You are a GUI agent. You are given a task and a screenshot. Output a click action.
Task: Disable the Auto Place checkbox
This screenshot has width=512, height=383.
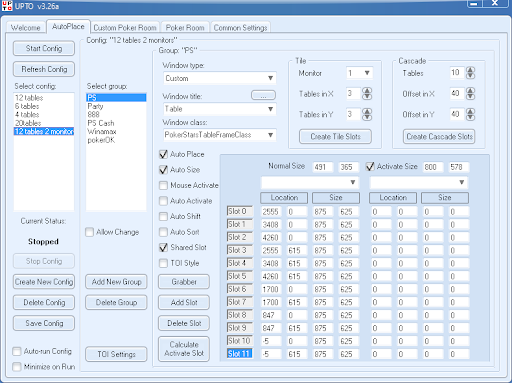[x=163, y=154]
